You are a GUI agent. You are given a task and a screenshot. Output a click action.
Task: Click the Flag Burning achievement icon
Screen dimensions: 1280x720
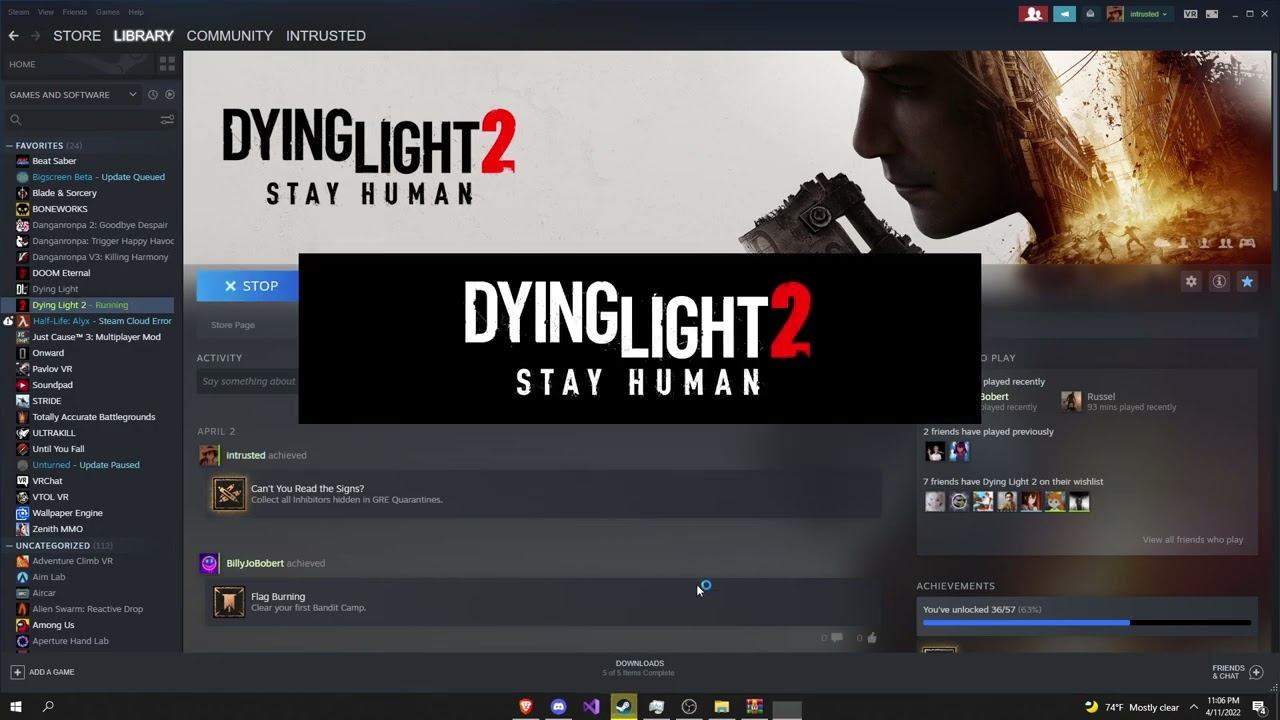coord(229,602)
